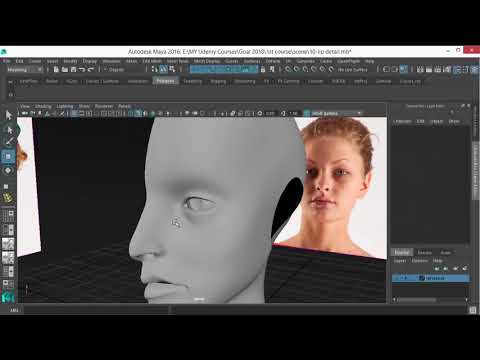Open the Mesh Display menu

tap(207, 61)
